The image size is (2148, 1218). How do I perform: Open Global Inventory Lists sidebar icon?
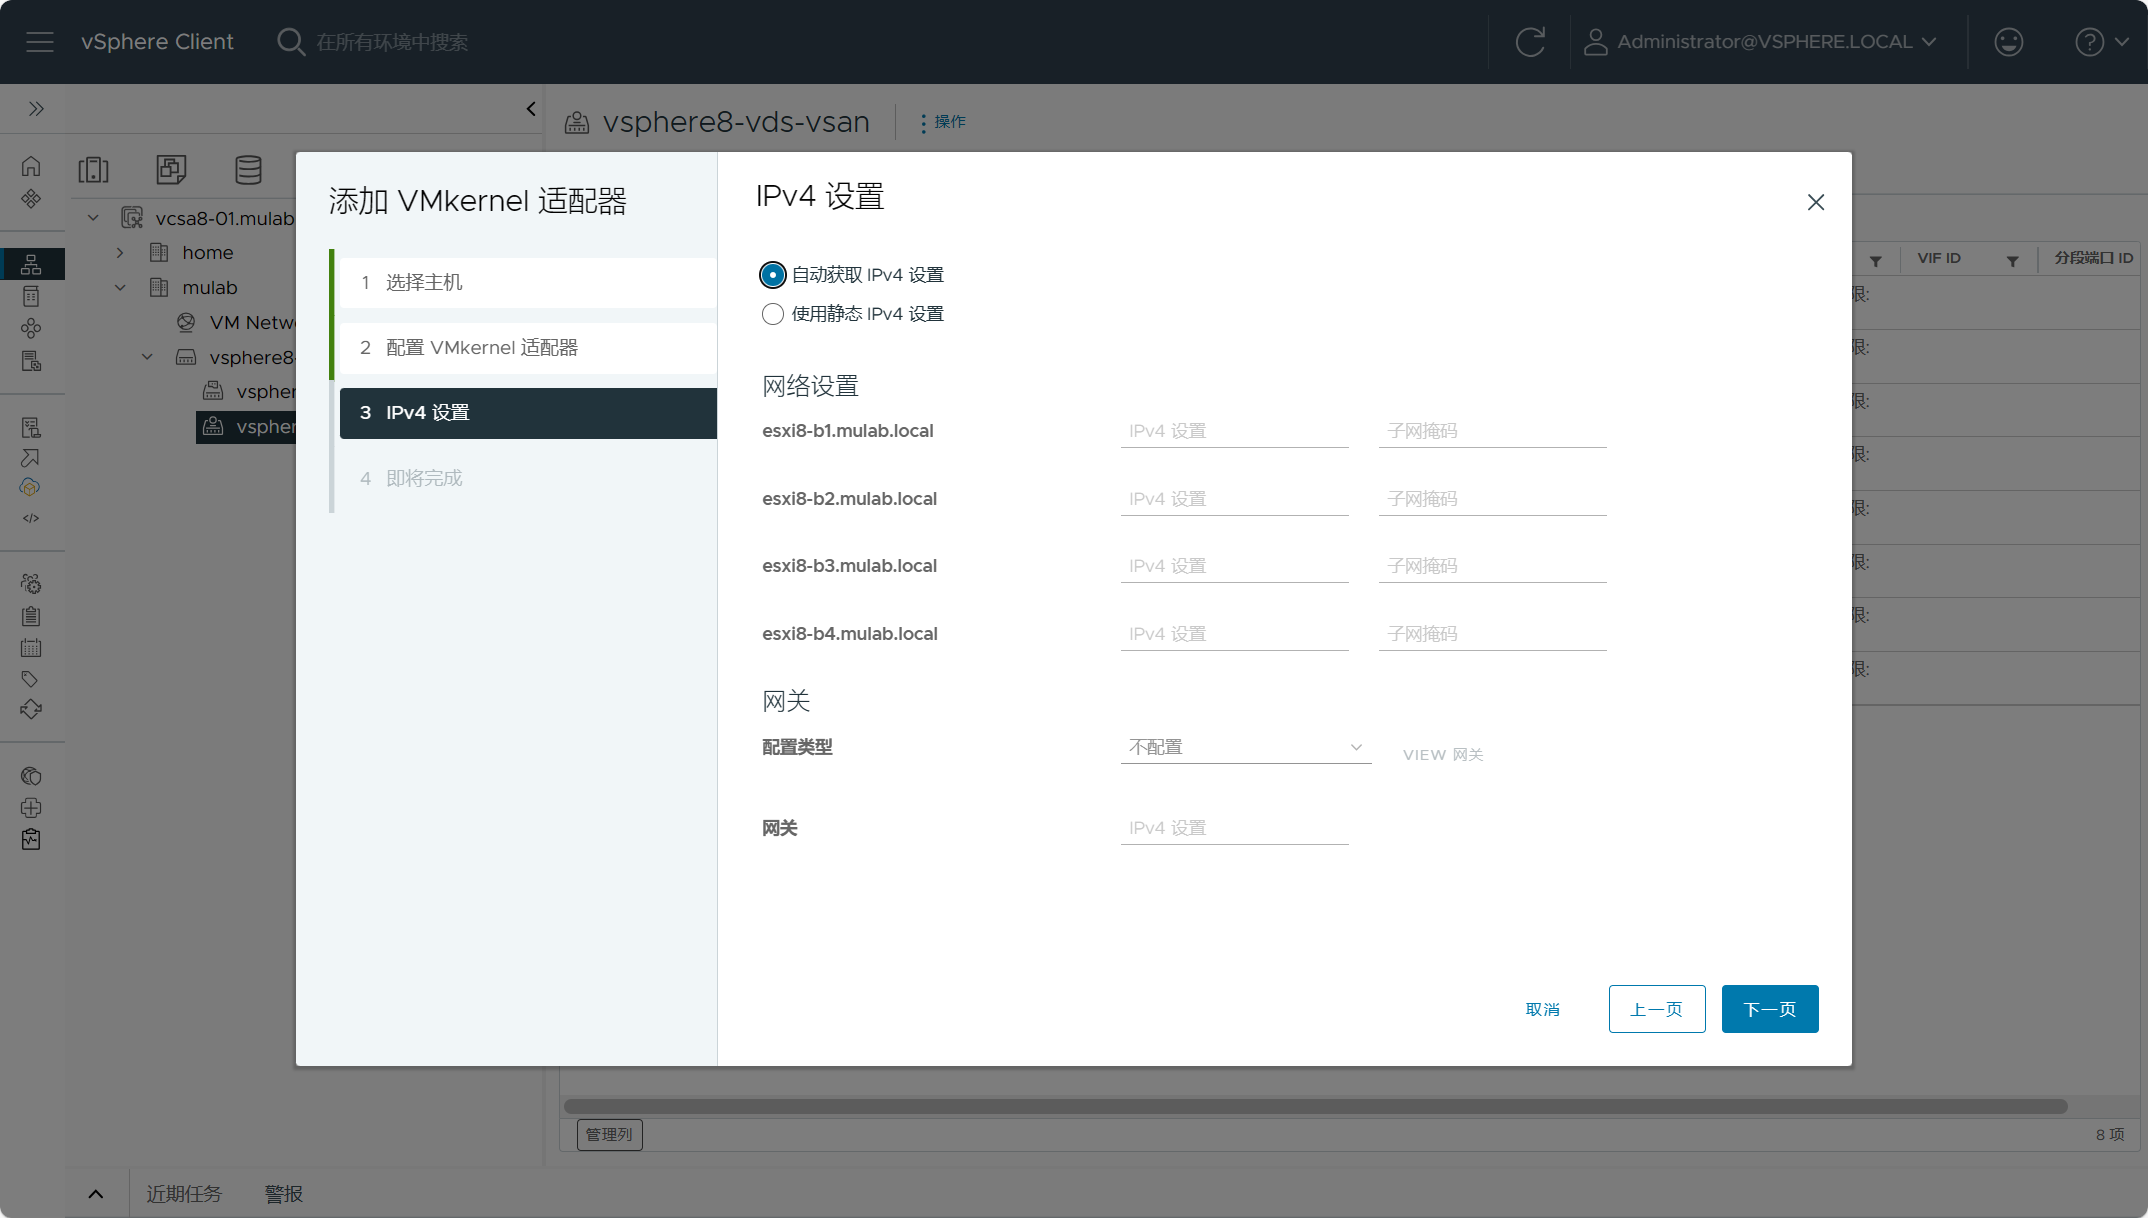tap(31, 328)
